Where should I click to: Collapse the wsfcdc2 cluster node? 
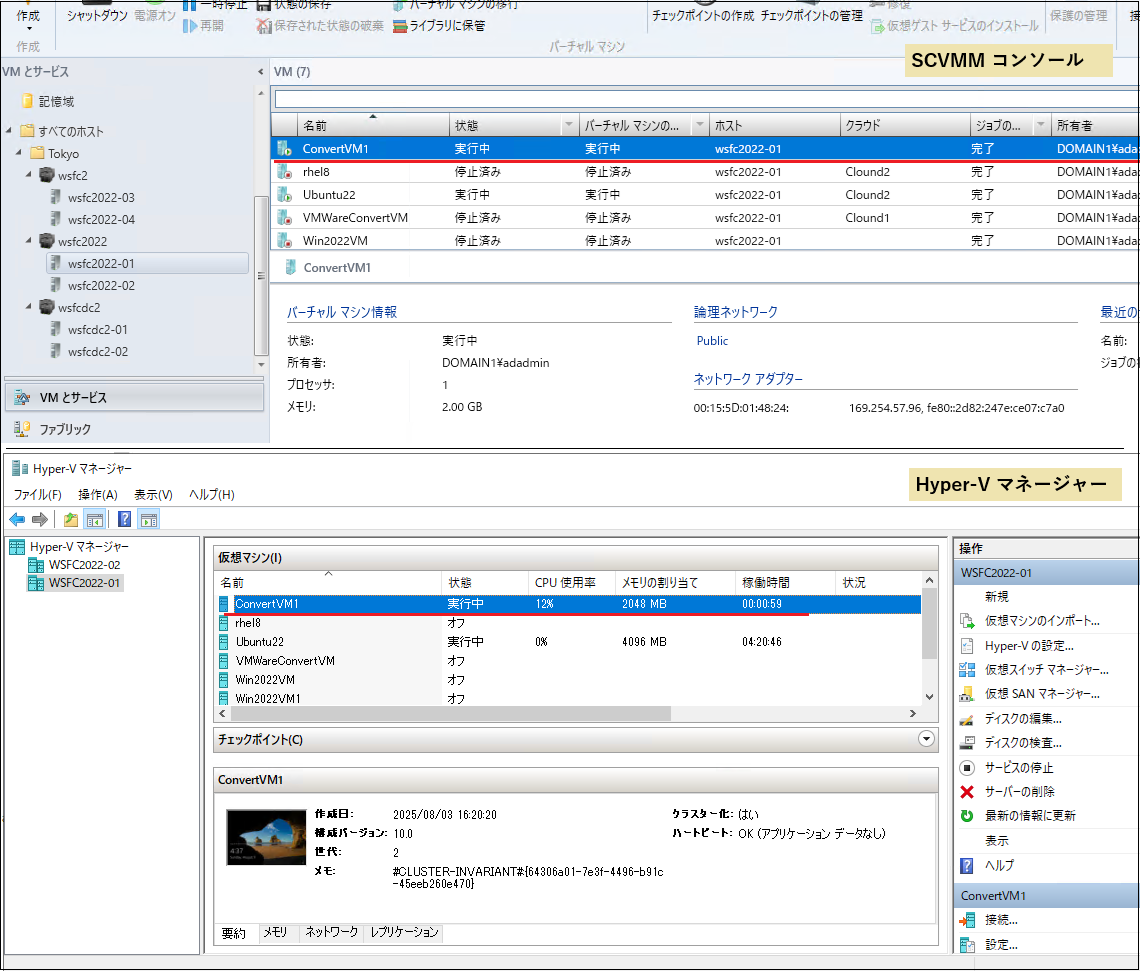29,307
